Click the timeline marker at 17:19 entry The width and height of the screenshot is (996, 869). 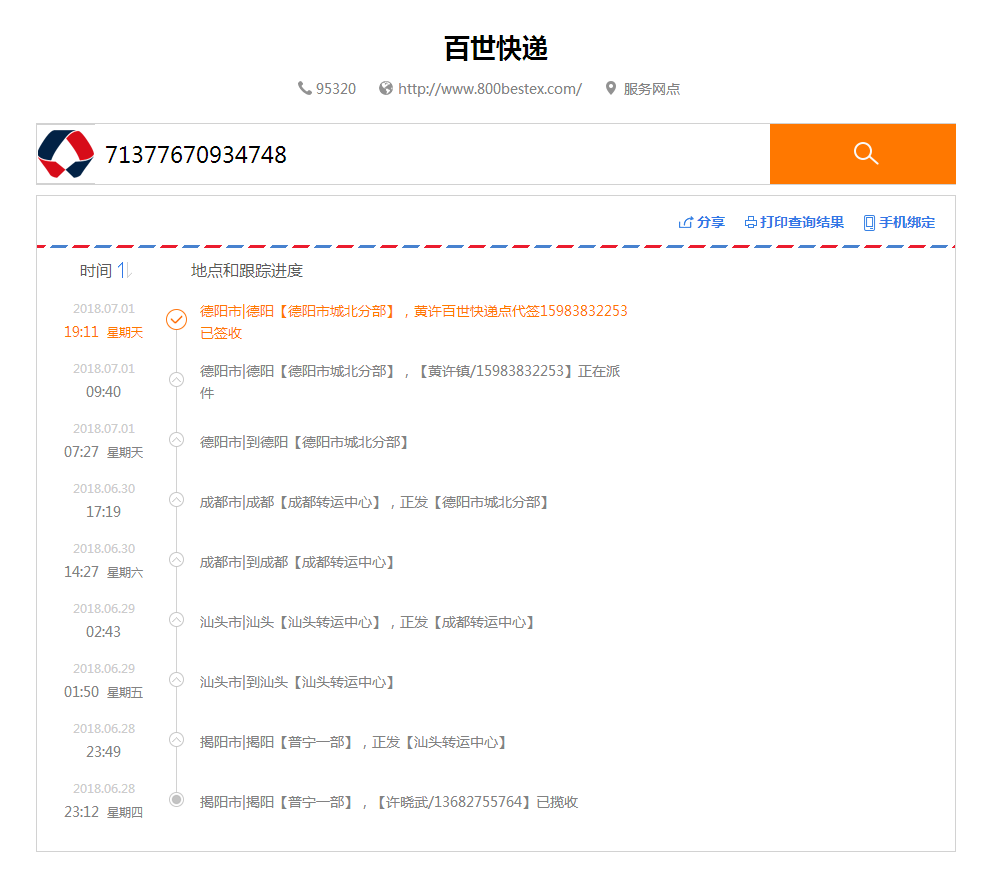(x=177, y=500)
